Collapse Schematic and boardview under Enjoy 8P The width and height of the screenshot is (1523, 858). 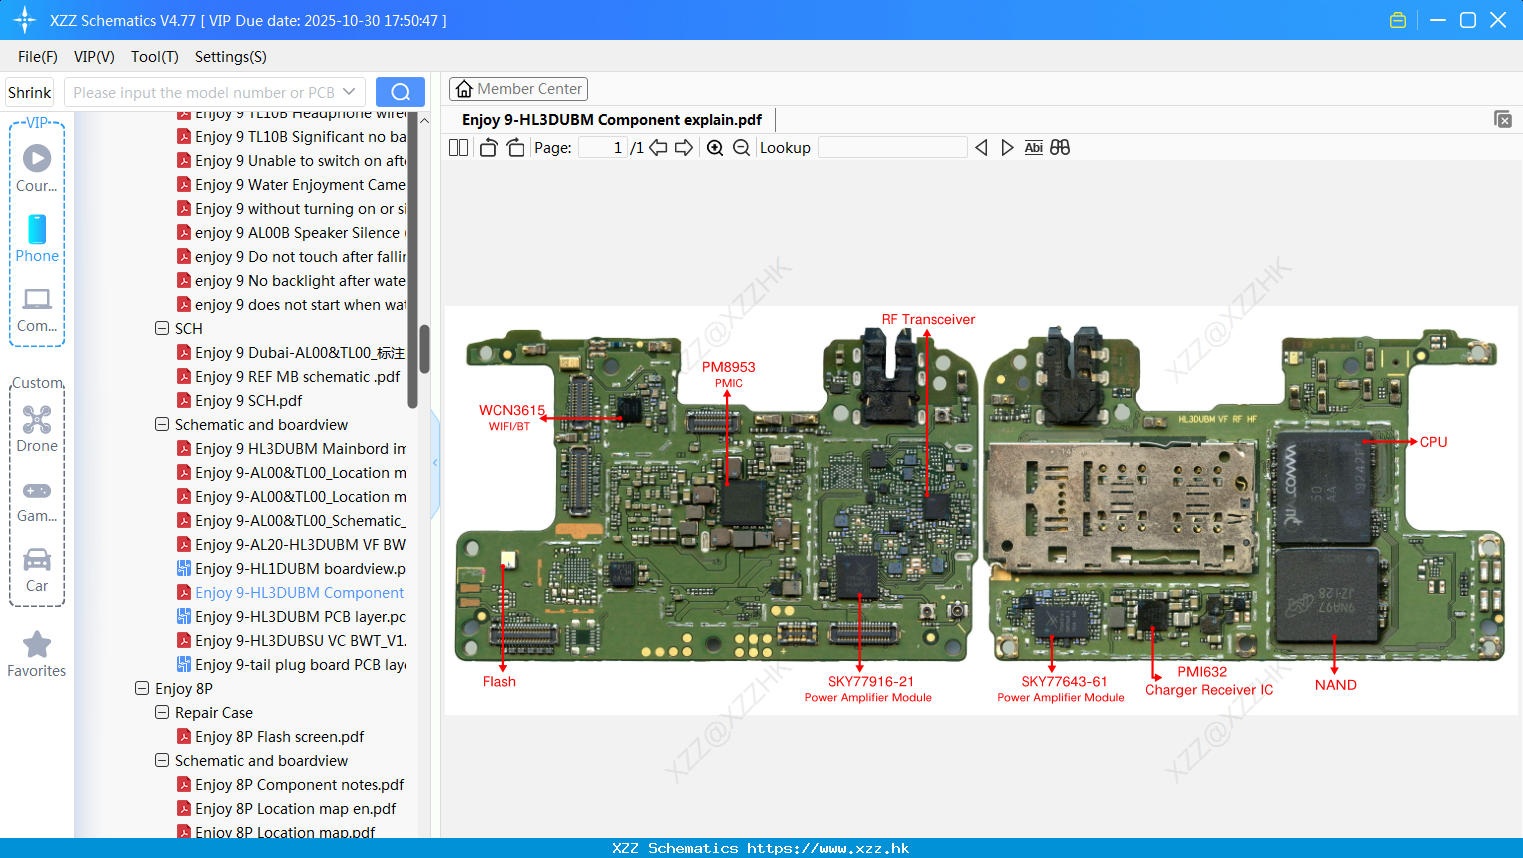(162, 760)
